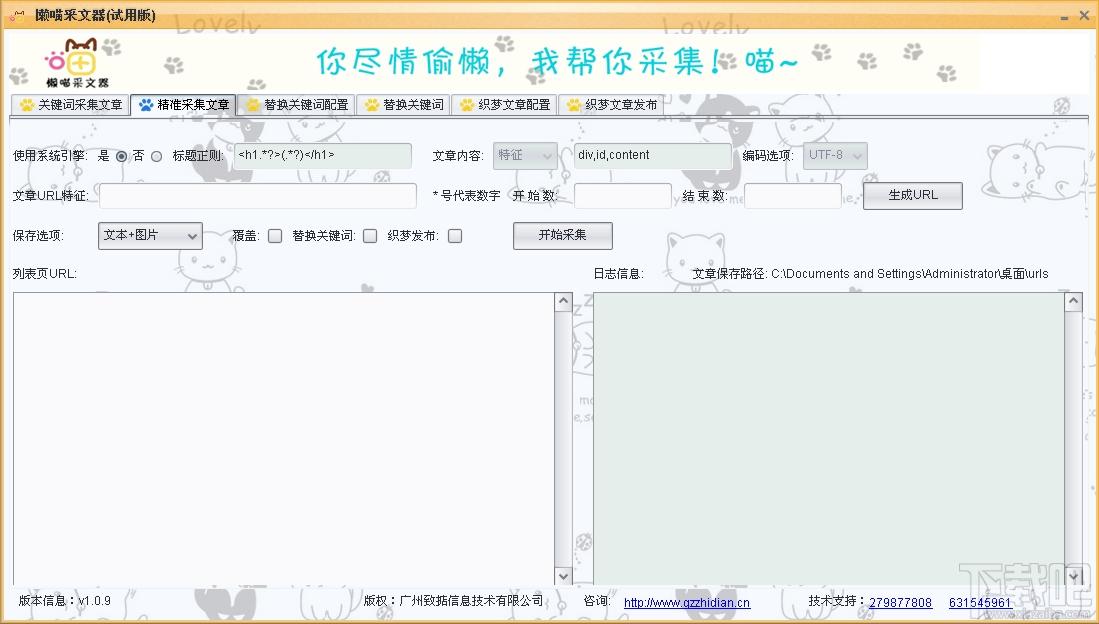
Task: Click the paw icon on 织梦文章发布 tab
Action: click(x=574, y=105)
